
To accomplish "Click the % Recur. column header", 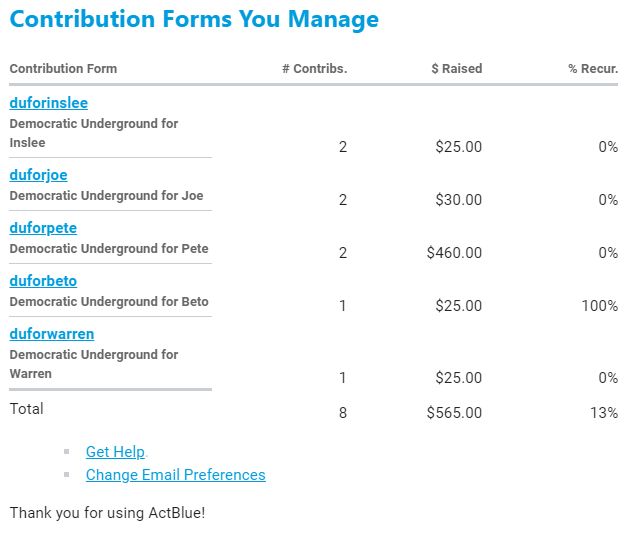I will 593,69.
